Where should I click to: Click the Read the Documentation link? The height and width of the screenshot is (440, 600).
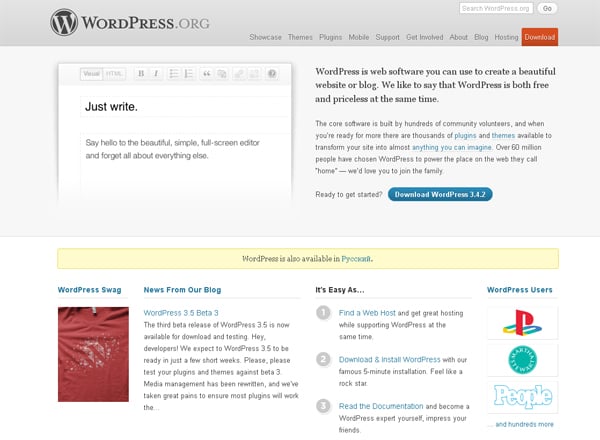click(x=381, y=406)
